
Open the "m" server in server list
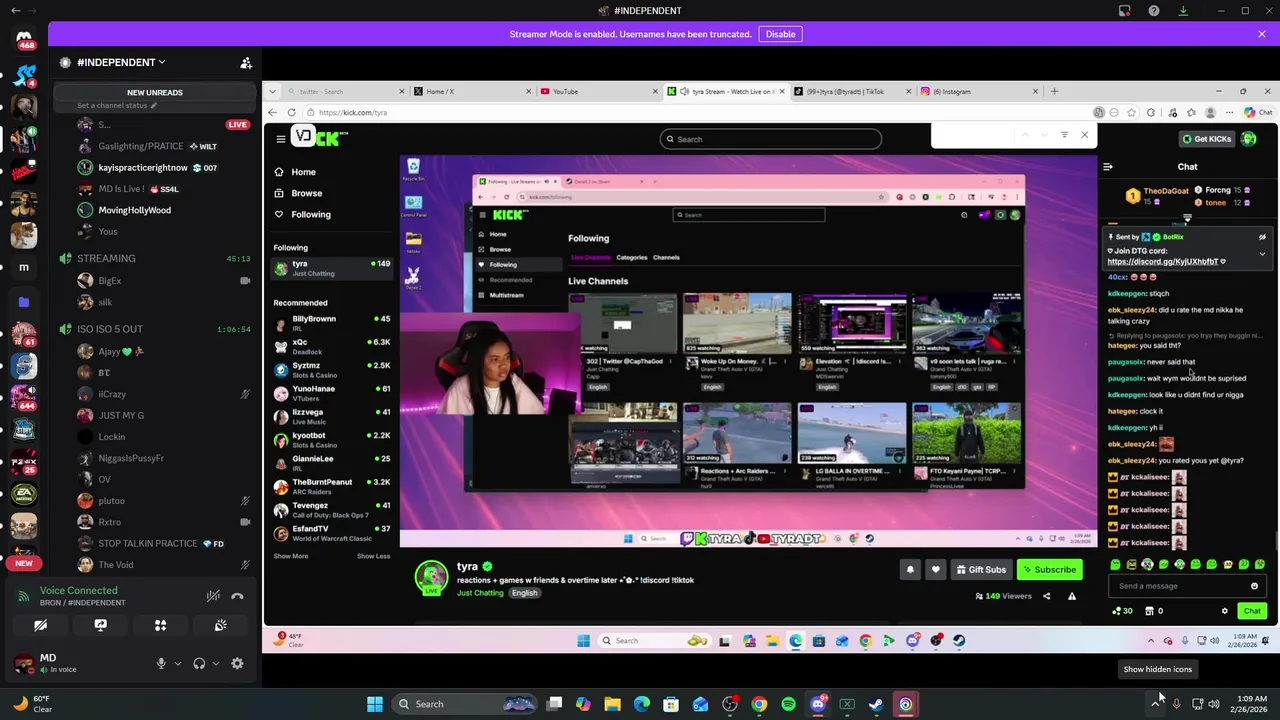pyautogui.click(x=24, y=267)
